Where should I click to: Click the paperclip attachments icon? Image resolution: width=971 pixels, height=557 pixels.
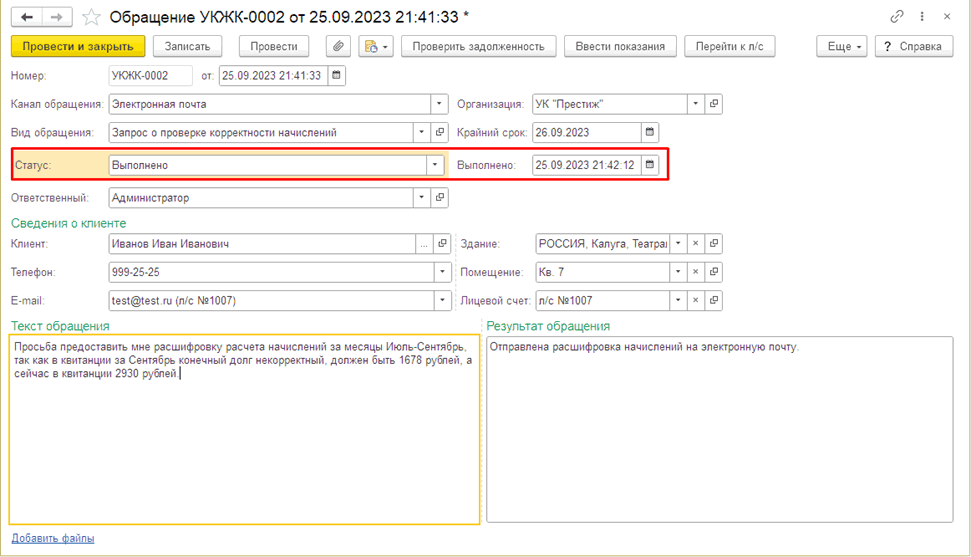point(340,46)
